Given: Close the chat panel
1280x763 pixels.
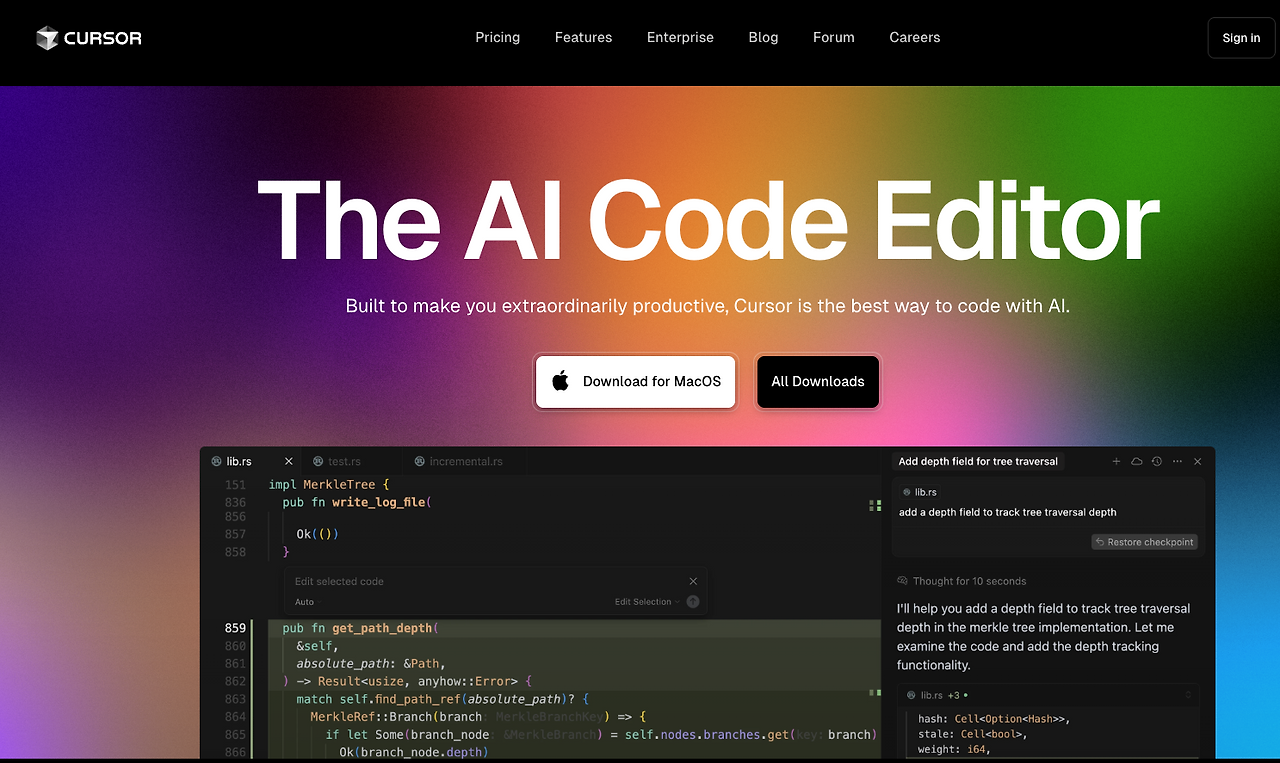Looking at the screenshot, I should [1198, 461].
